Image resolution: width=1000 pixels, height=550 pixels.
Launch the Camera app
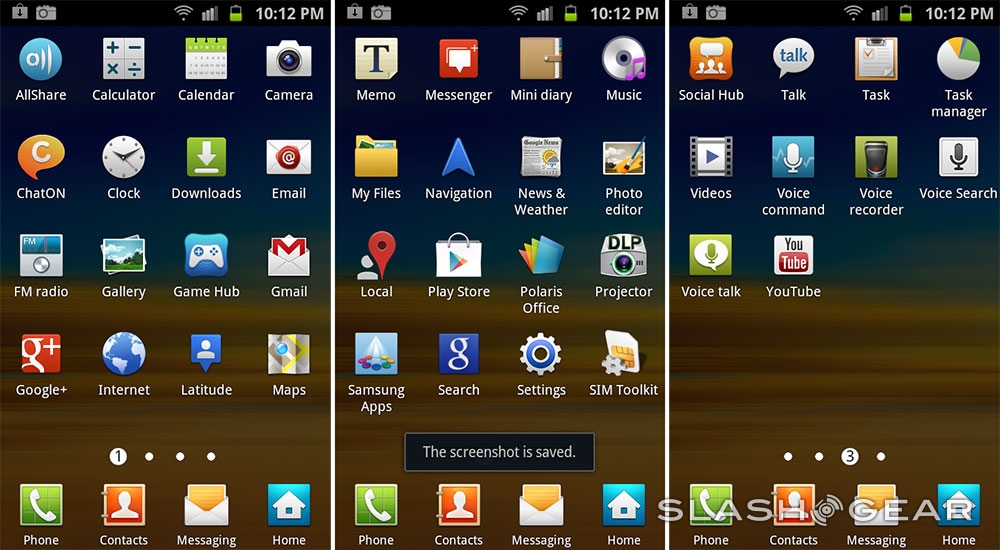(289, 59)
